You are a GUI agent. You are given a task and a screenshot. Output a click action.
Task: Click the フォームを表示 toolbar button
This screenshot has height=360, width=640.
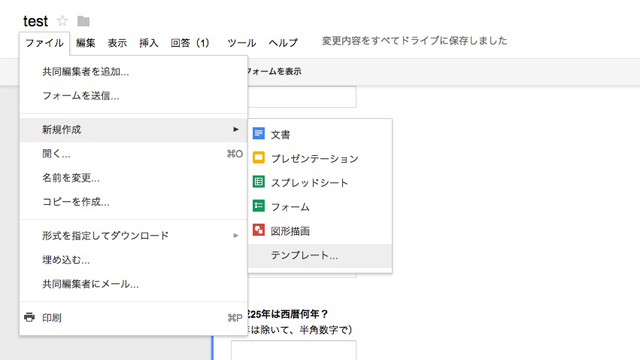click(x=274, y=71)
